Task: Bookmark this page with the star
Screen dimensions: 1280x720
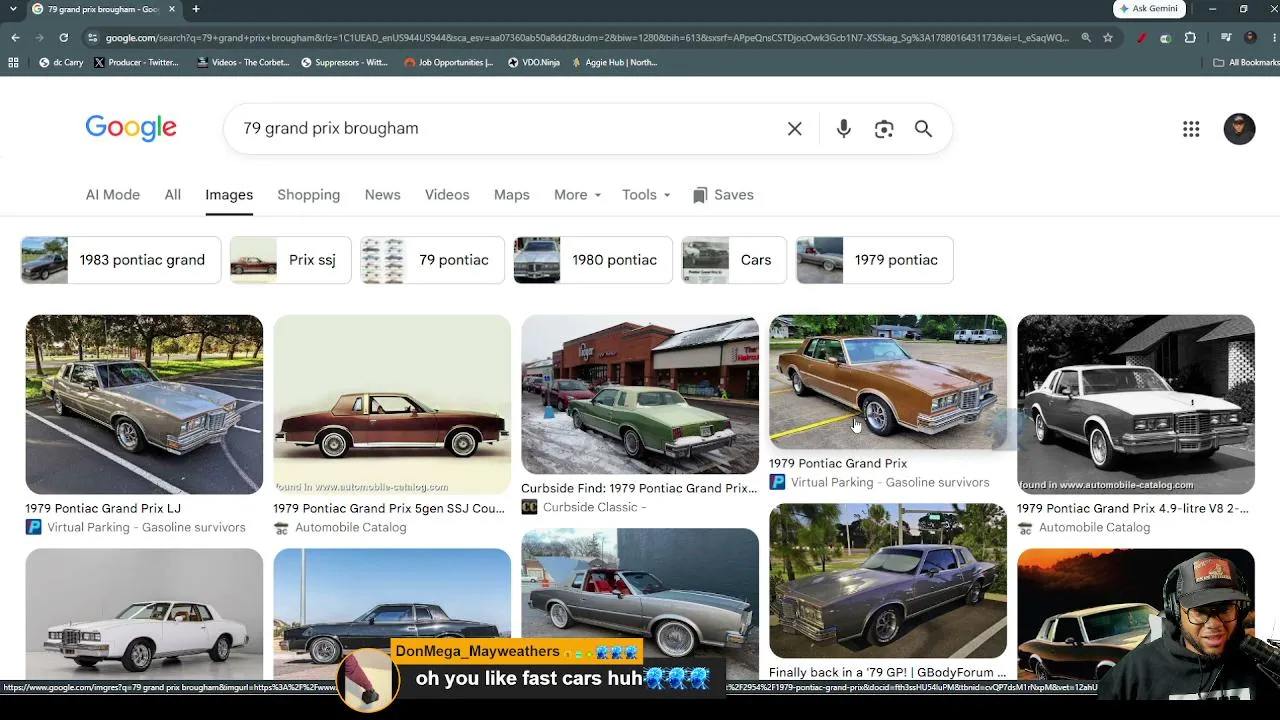Action: 1108,38
